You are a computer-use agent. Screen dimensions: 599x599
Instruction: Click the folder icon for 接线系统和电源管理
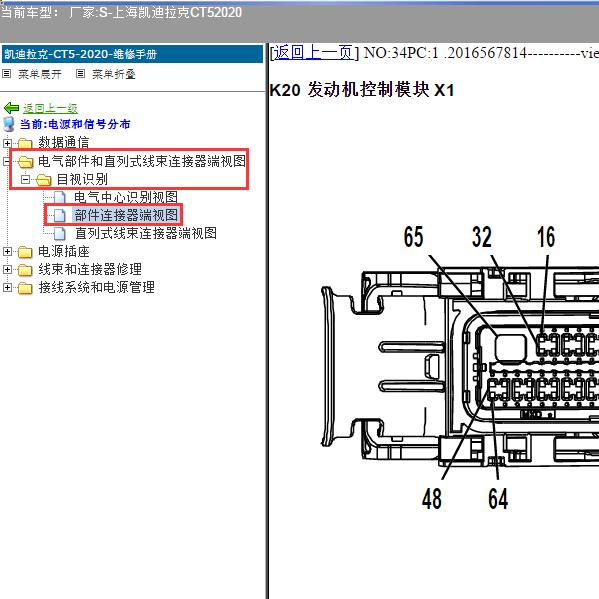(25, 288)
